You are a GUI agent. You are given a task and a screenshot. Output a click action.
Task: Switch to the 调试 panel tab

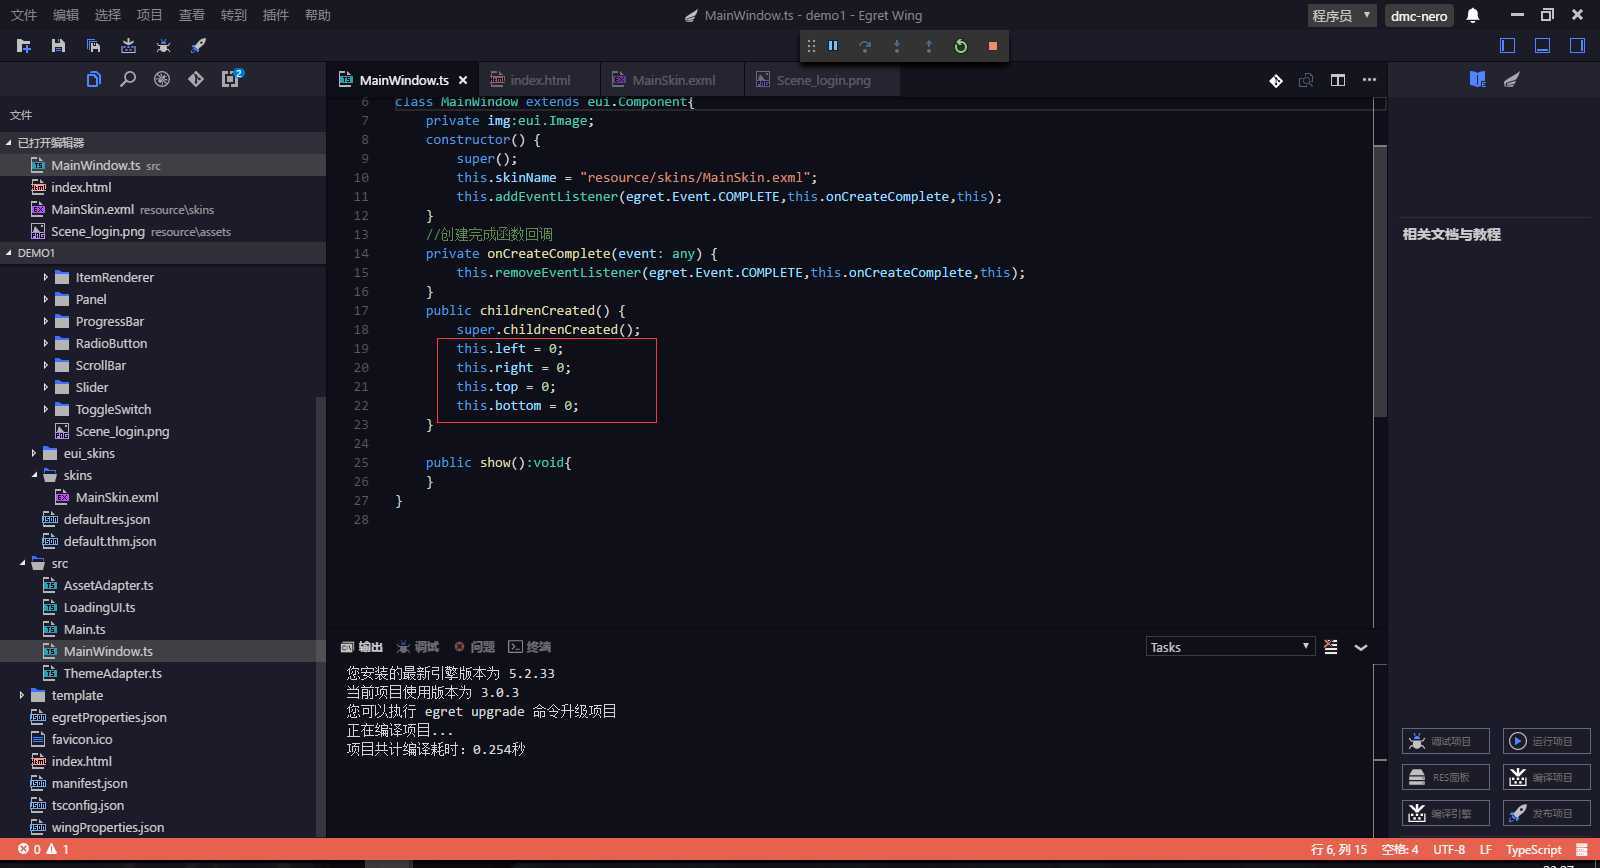(x=418, y=647)
